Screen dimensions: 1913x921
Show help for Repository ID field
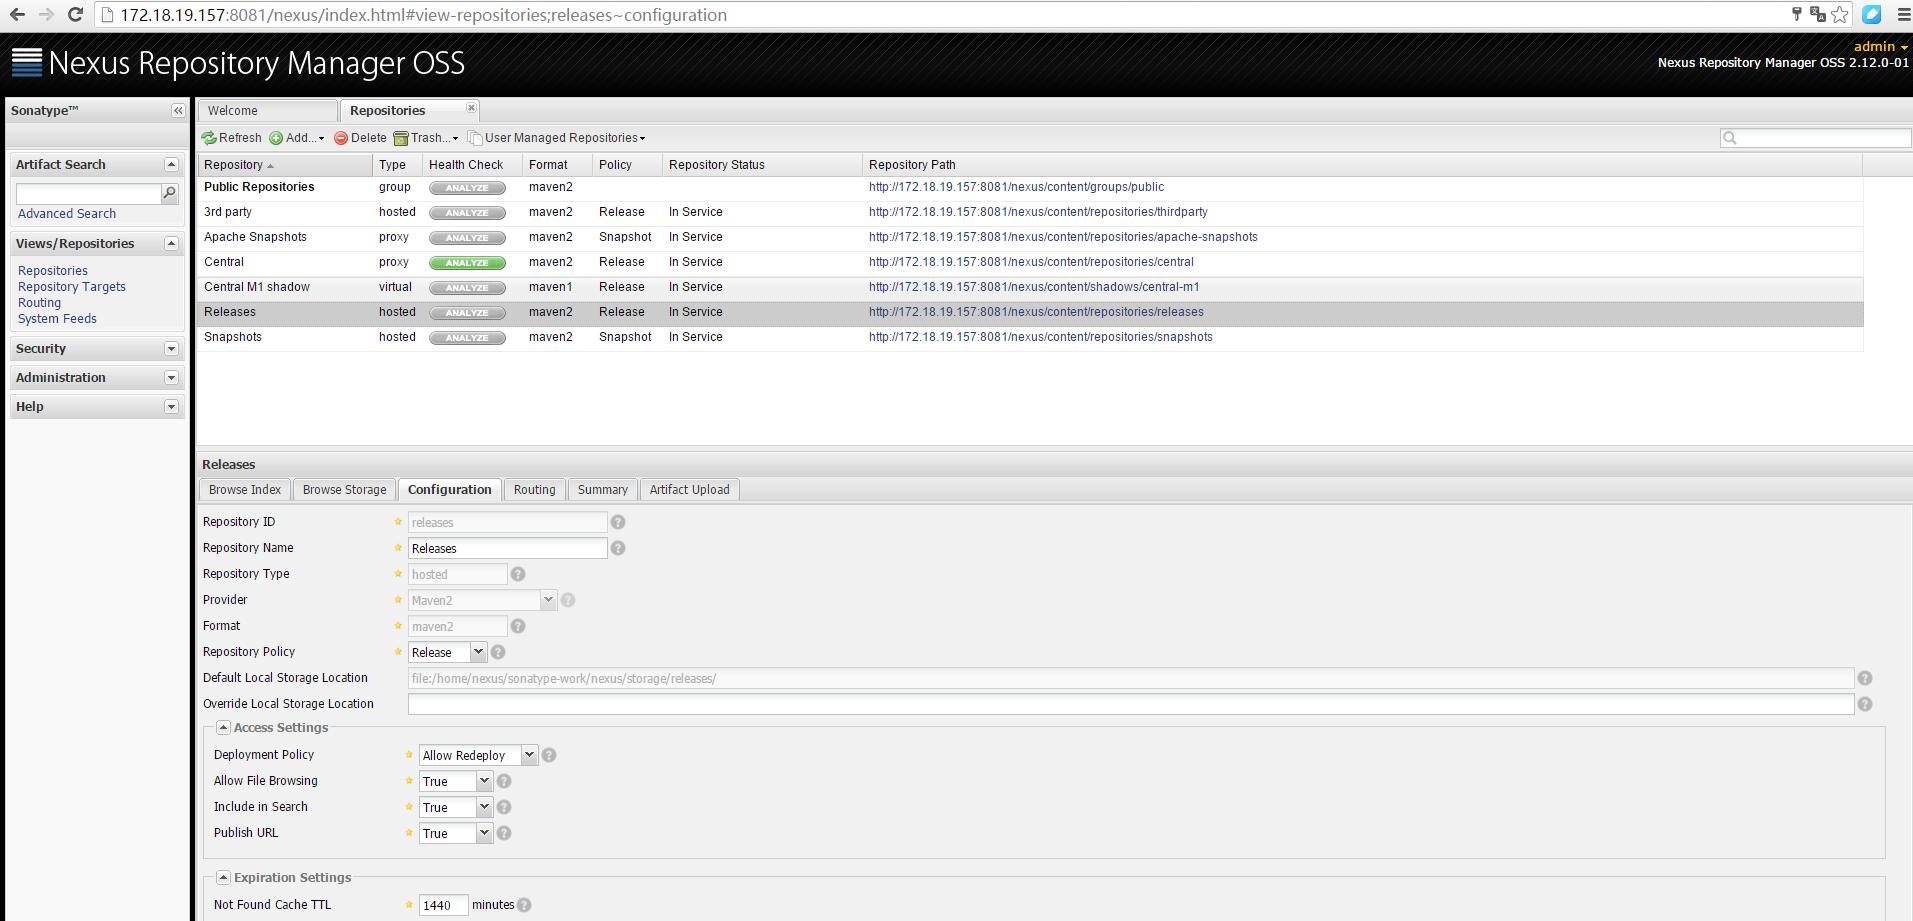[618, 522]
